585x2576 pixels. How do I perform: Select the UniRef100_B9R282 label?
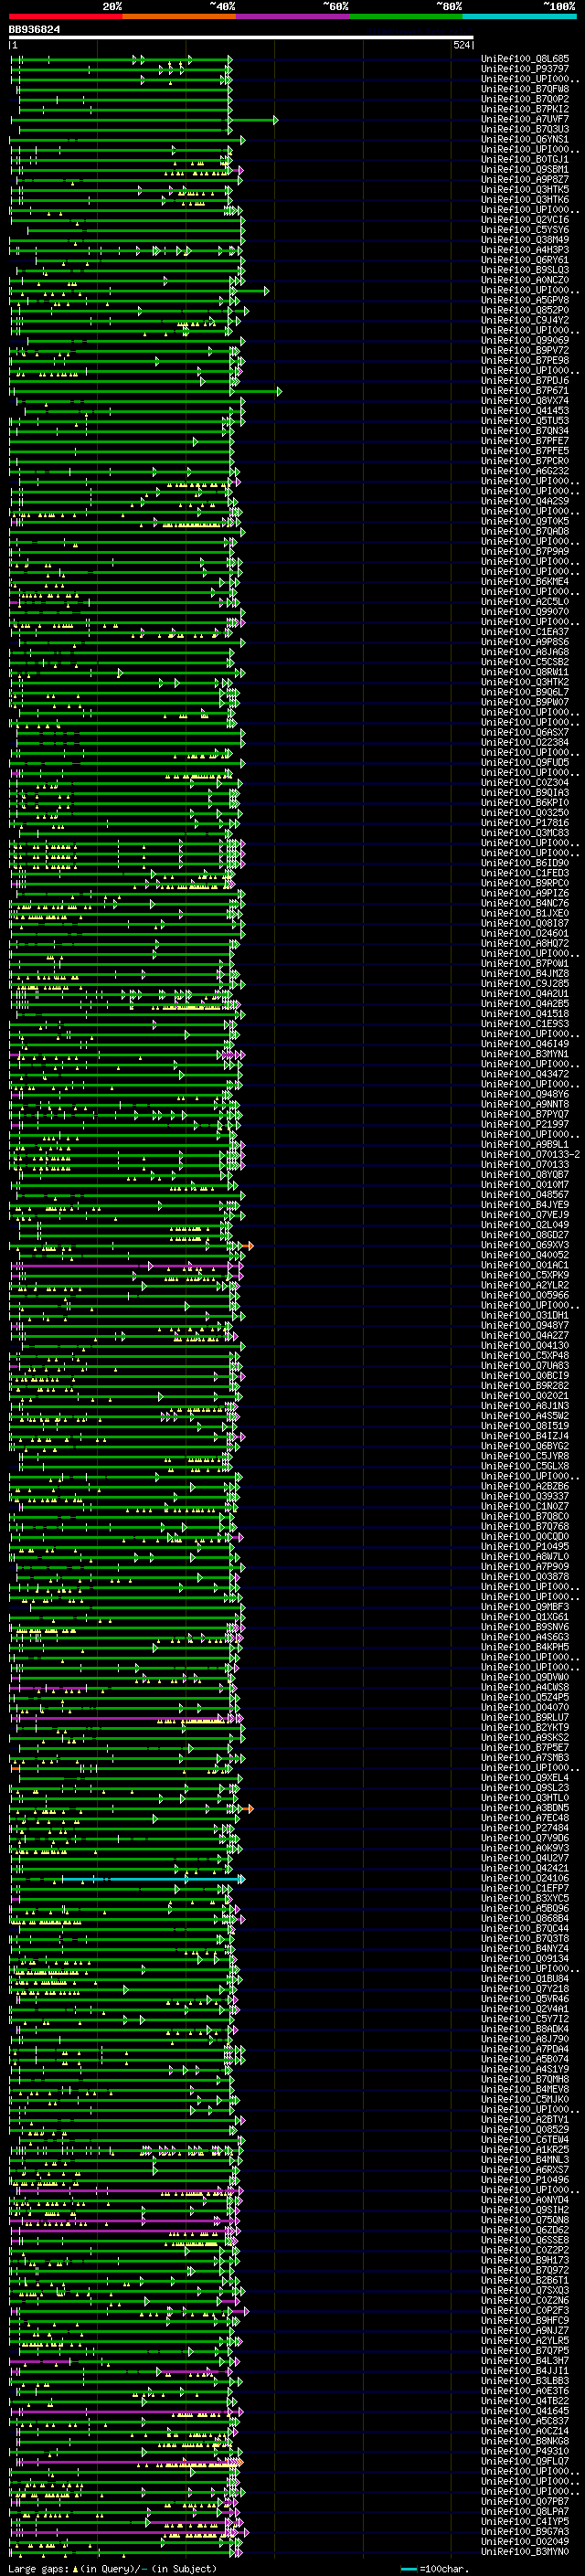525,1386
